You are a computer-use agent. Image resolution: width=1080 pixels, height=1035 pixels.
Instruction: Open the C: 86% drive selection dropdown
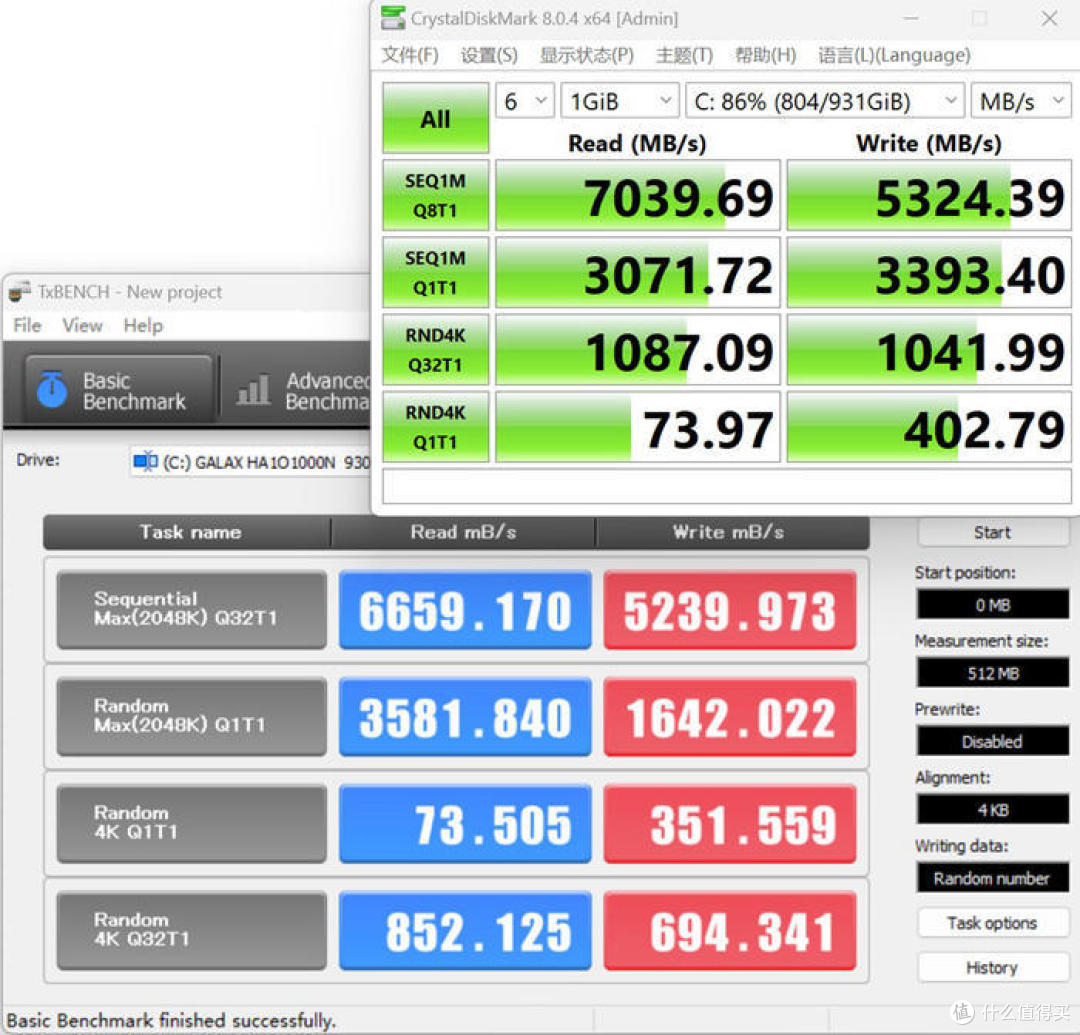pyautogui.click(x=824, y=101)
